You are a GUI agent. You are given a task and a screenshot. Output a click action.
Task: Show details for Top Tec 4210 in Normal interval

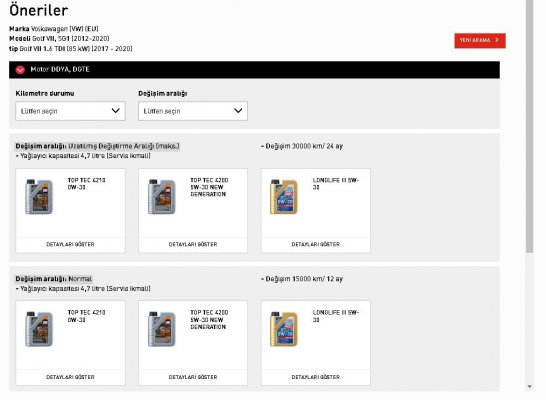(x=70, y=377)
